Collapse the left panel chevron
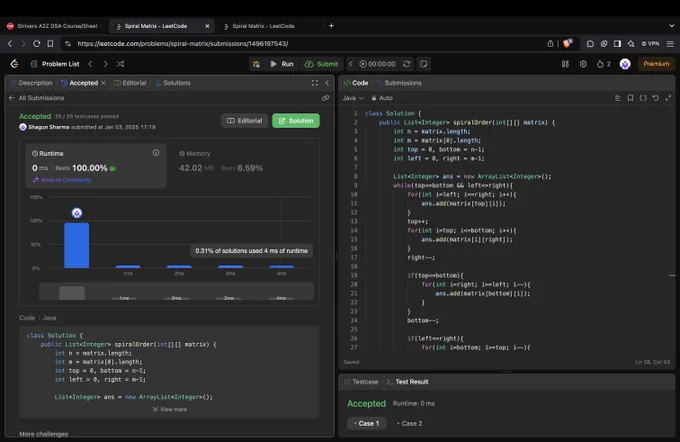Screen dimensions: 680x442 coord(327,83)
